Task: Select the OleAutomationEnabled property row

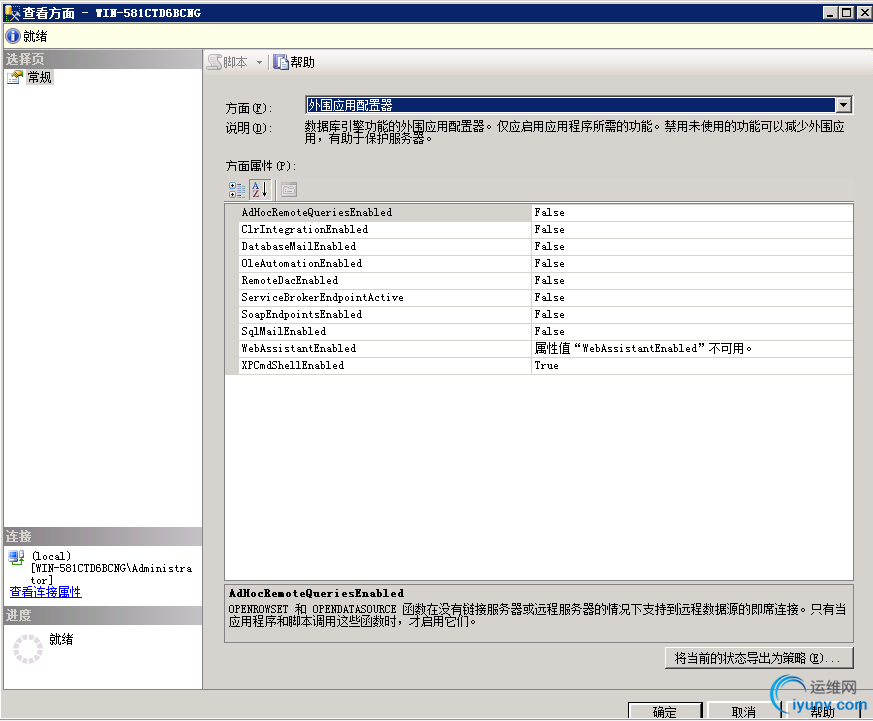Action: click(539, 263)
